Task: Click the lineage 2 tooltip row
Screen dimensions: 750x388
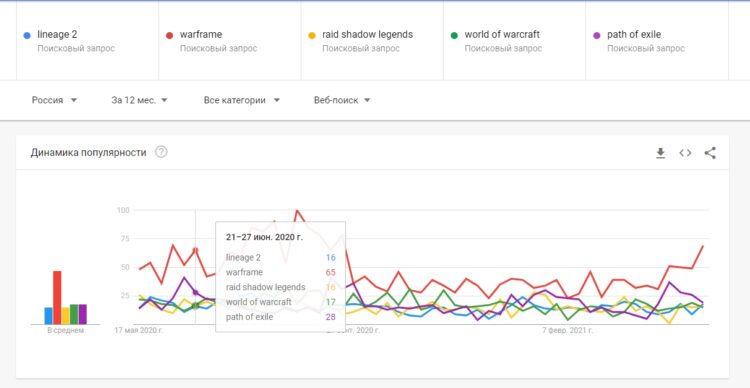Action: (281, 257)
